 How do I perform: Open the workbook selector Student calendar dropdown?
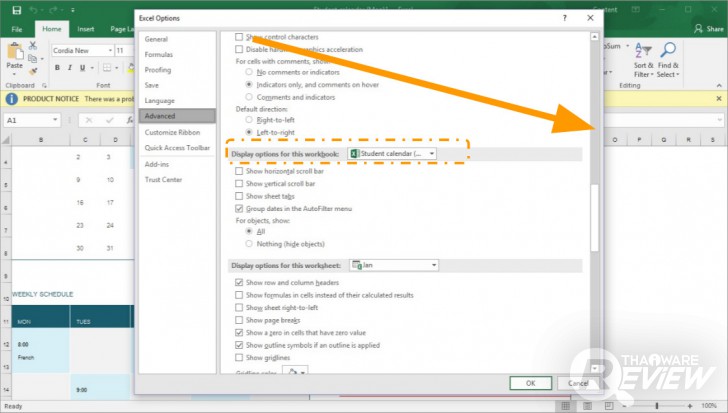(392, 154)
